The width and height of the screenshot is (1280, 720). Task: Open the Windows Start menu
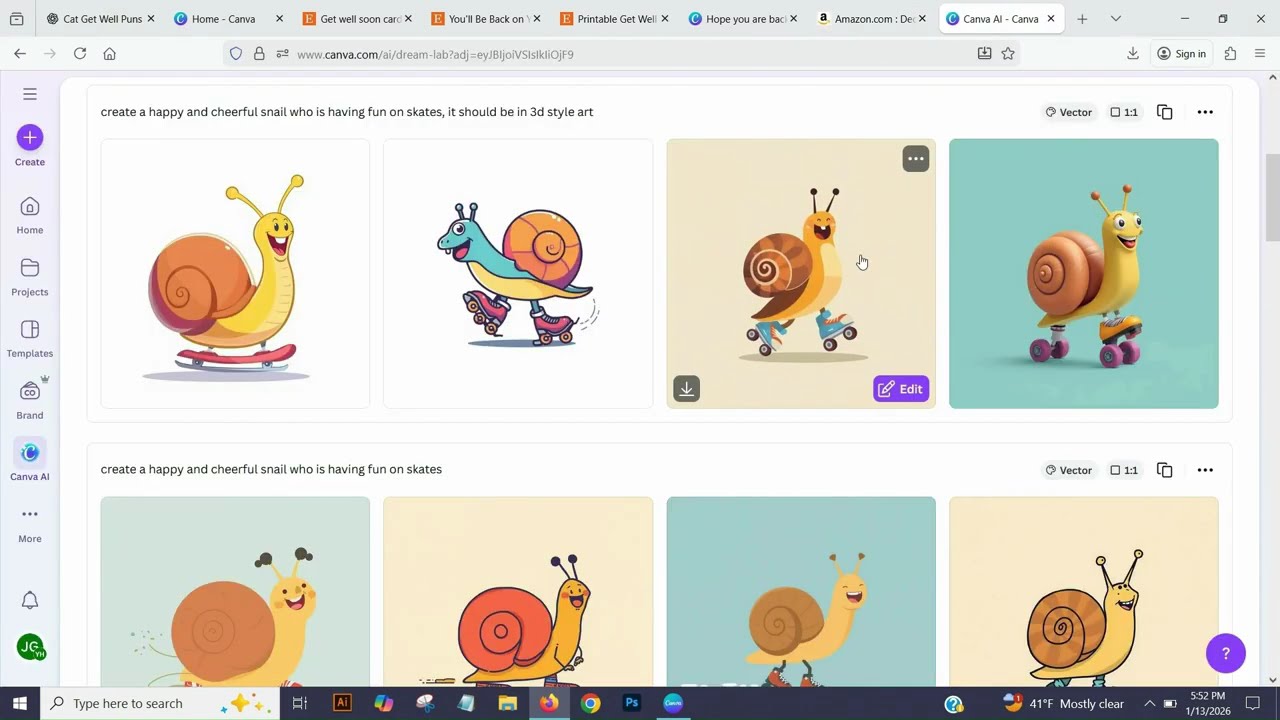[20, 703]
